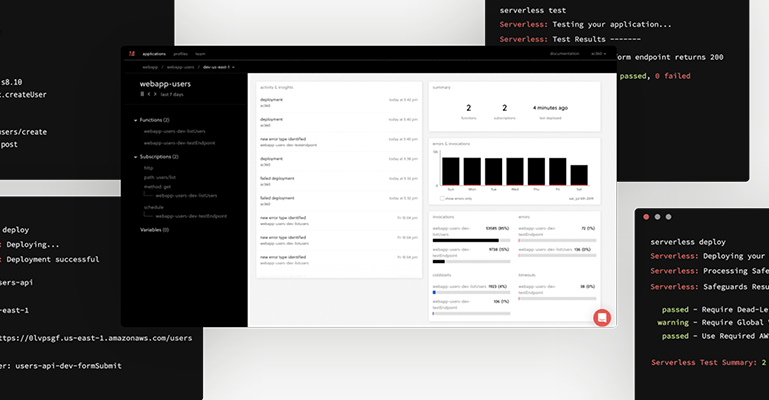The height and width of the screenshot is (400, 769).
Task: Open the account menu dropdown at top right
Action: 598,53
